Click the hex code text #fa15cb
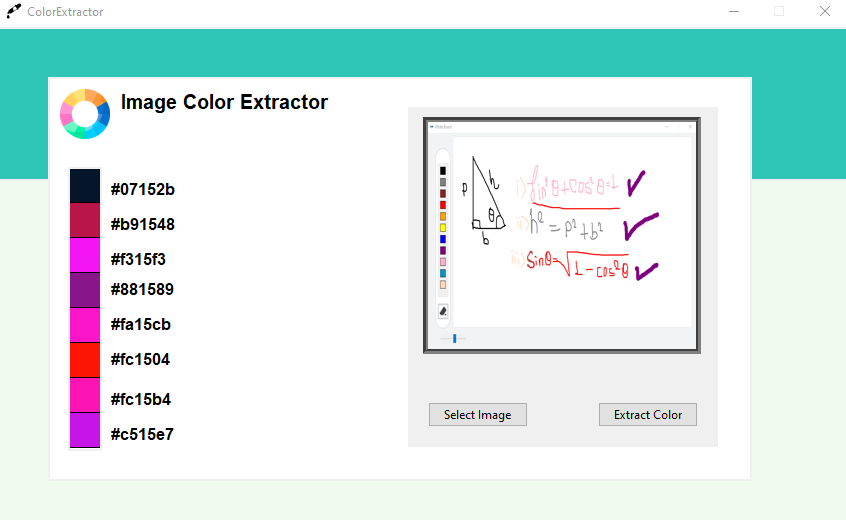 point(141,324)
